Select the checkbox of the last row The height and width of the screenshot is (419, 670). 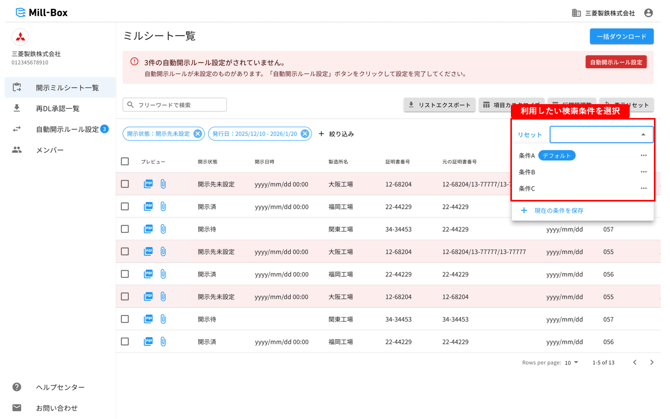(x=125, y=342)
